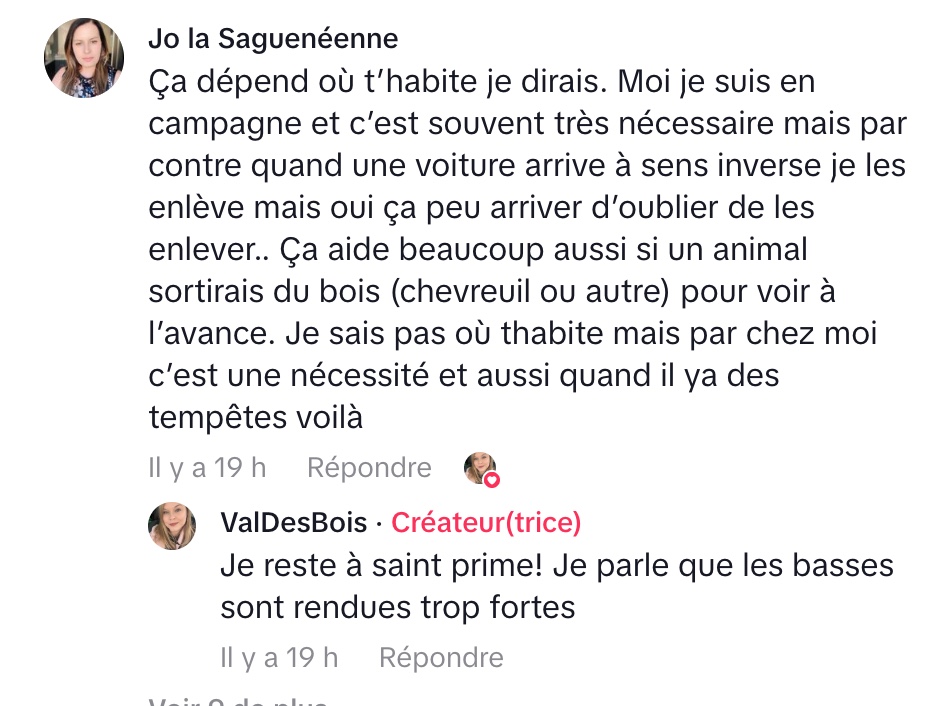
Task: Tap the comment line starting 'campagne et c'est'
Action: 527,124
